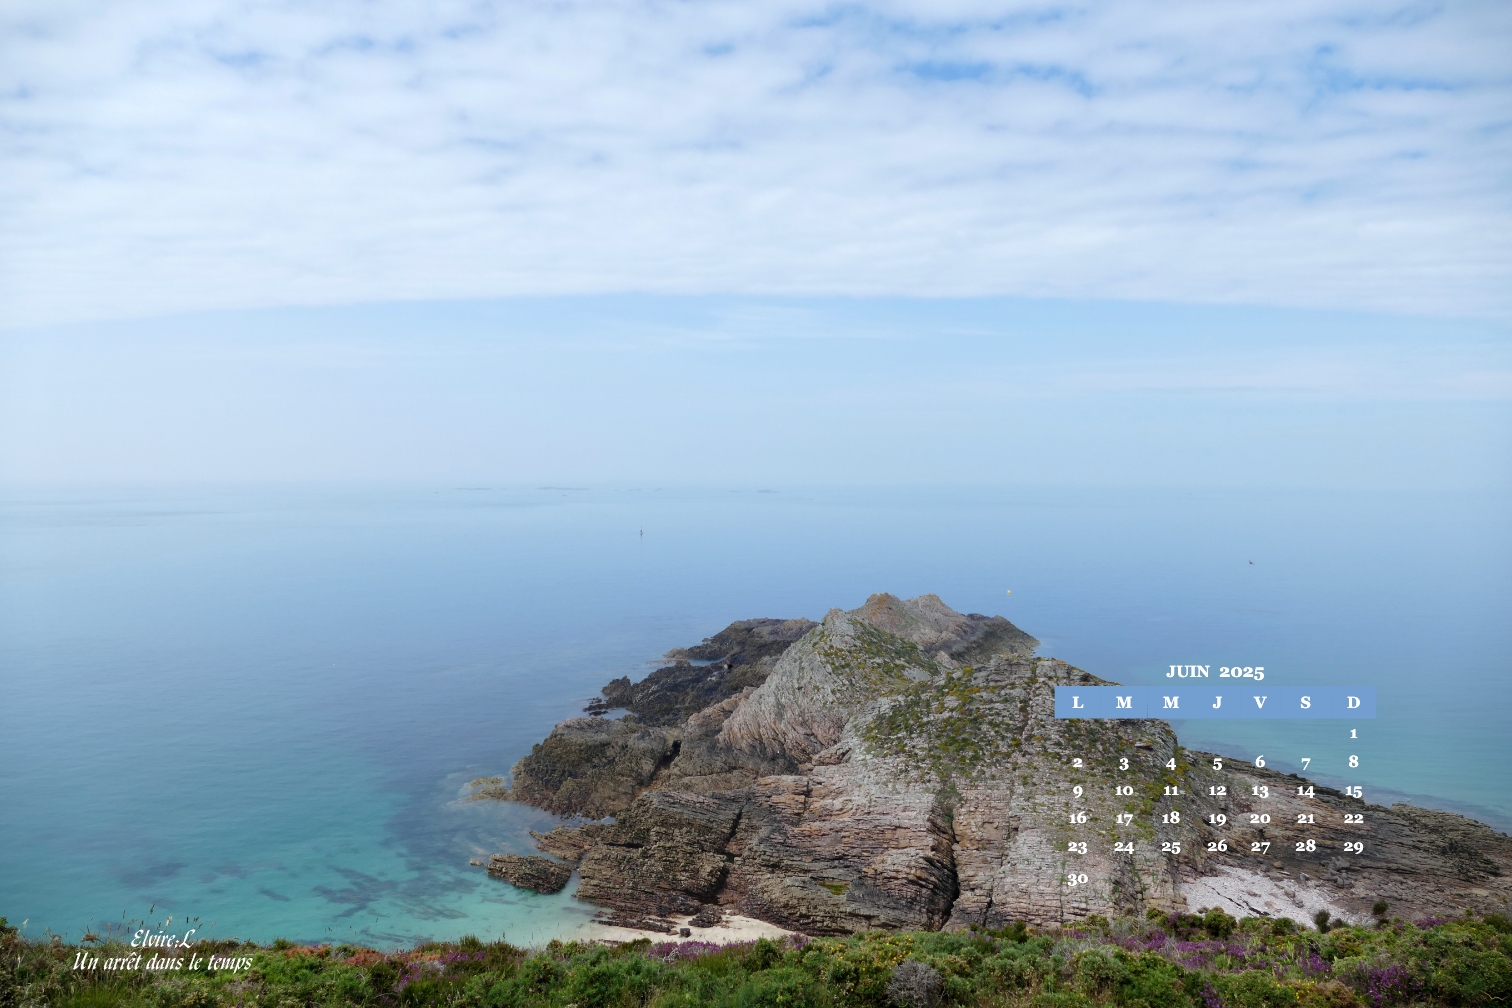Choose date 20 in the calendar

click(1260, 818)
